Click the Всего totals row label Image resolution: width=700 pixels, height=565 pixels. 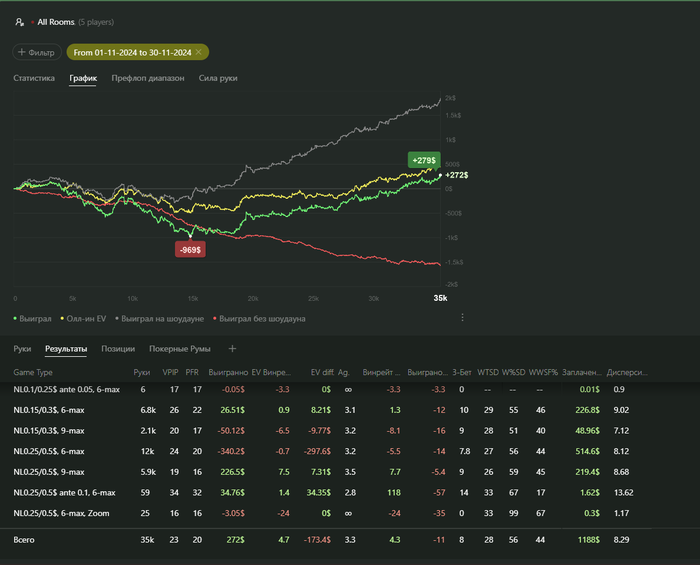coord(24,540)
